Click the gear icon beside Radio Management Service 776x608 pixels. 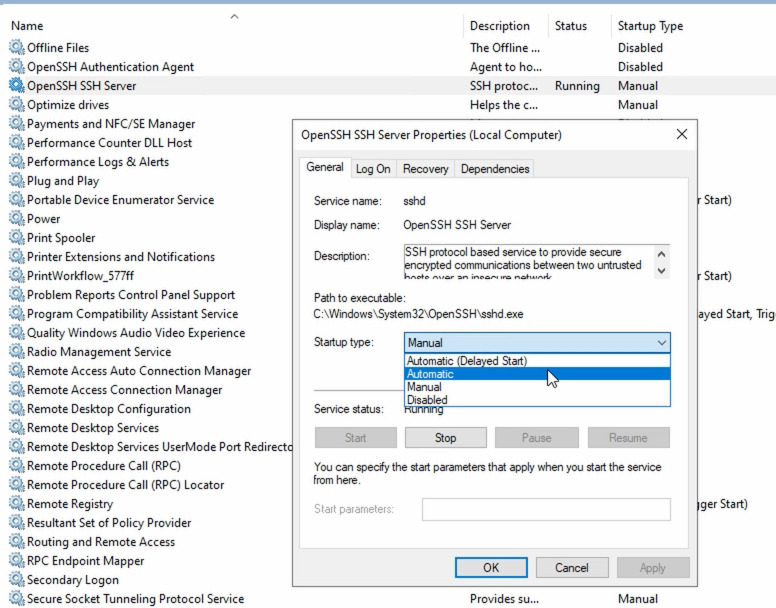point(16,352)
